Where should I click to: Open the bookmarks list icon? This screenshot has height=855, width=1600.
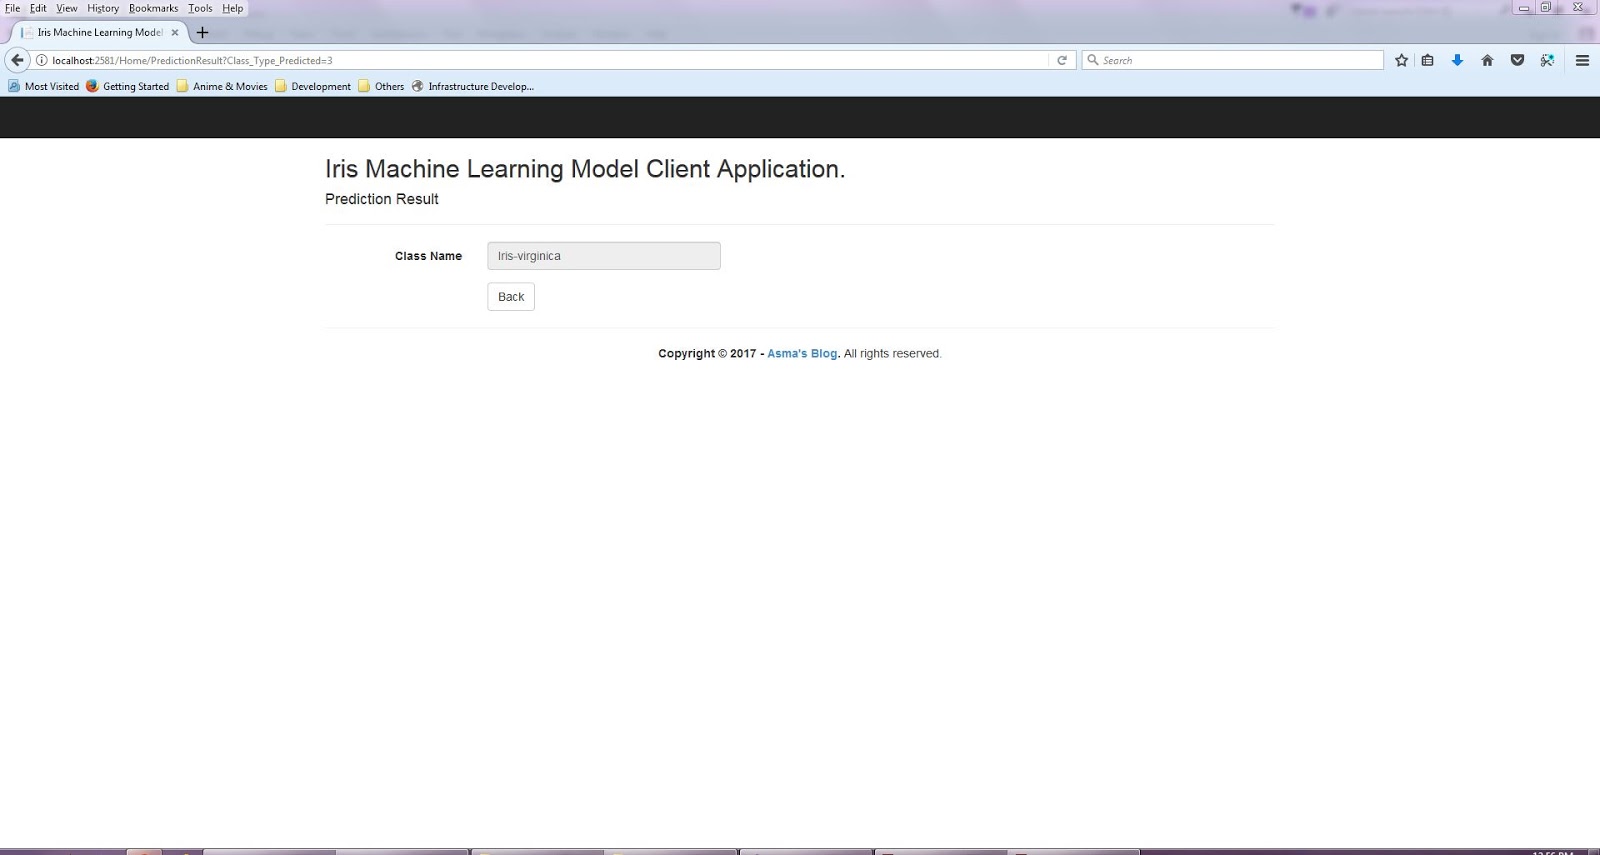coord(1427,60)
